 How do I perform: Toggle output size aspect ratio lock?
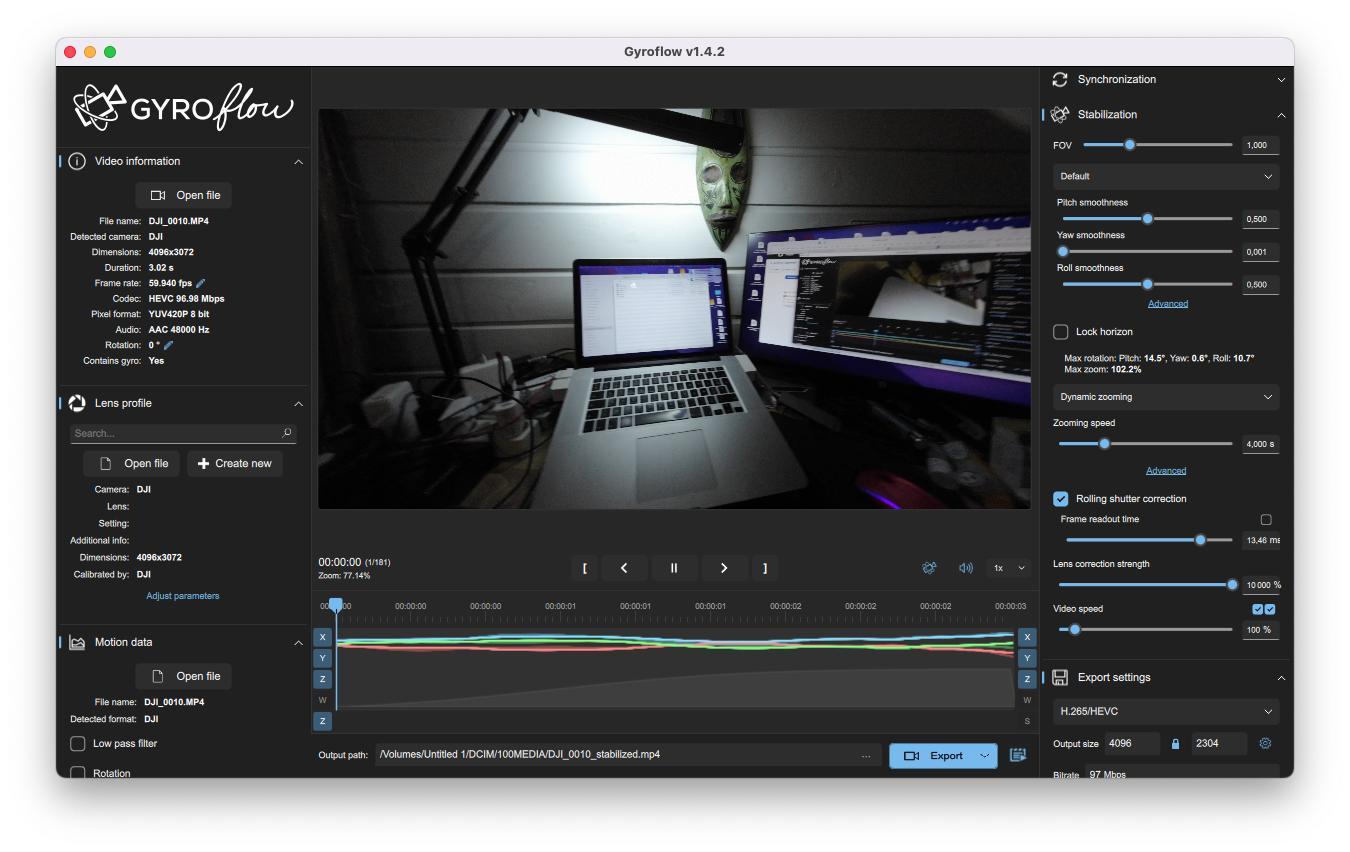[1176, 744]
